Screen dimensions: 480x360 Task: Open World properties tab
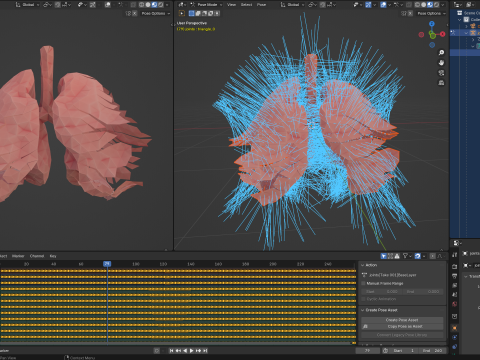point(454,304)
